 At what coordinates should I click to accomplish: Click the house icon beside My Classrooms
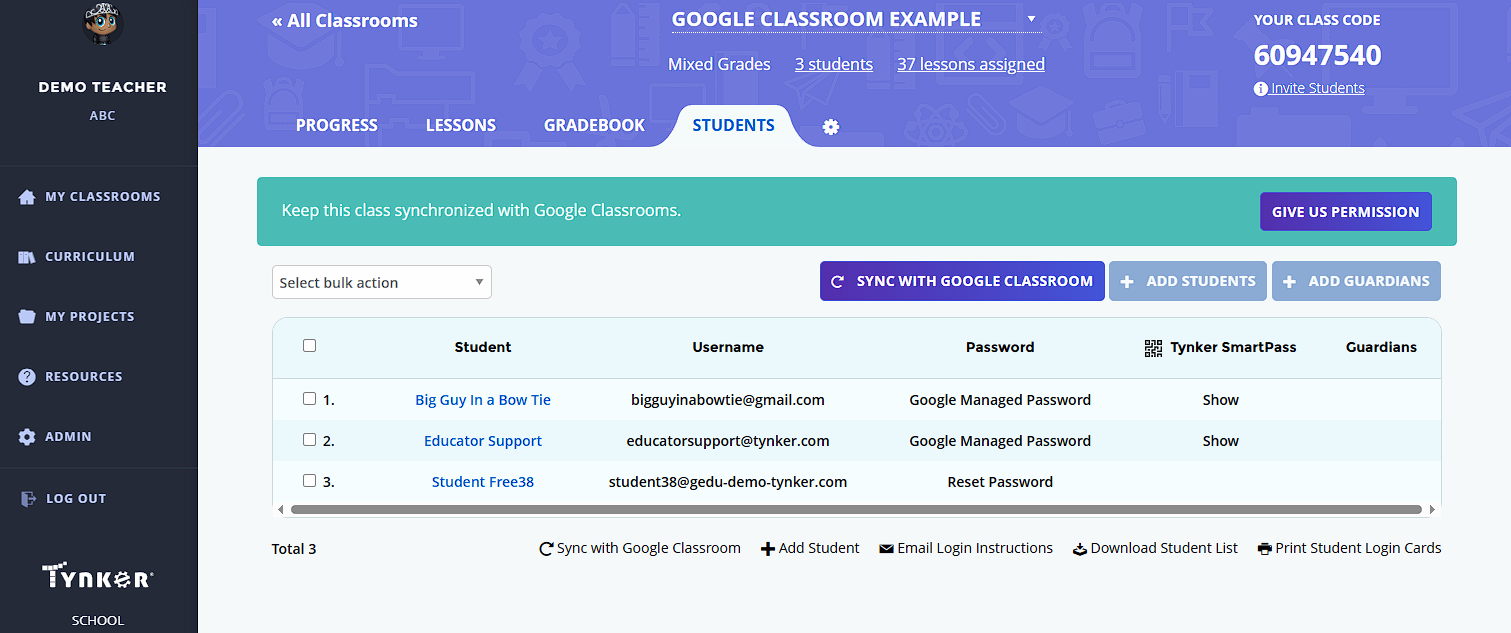click(x=27, y=197)
